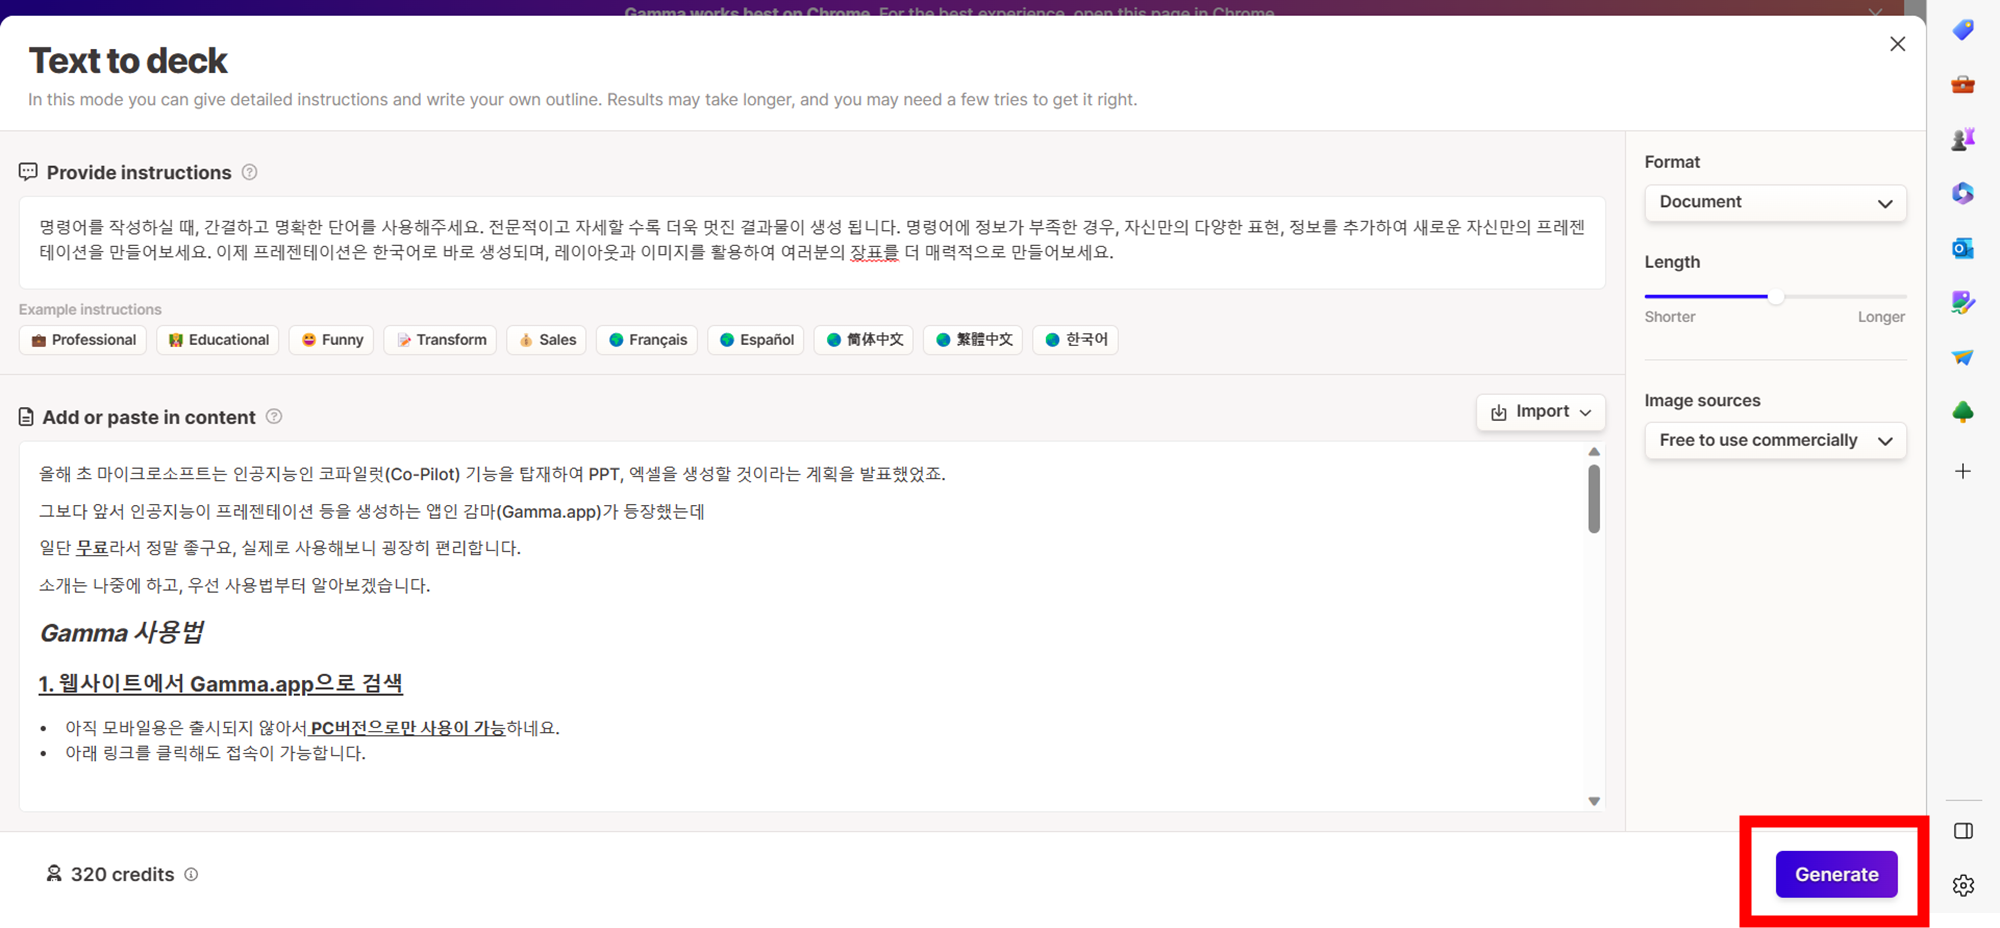This screenshot has height=928, width=2000.
Task: Click the credits info icon
Action: pyautogui.click(x=191, y=874)
